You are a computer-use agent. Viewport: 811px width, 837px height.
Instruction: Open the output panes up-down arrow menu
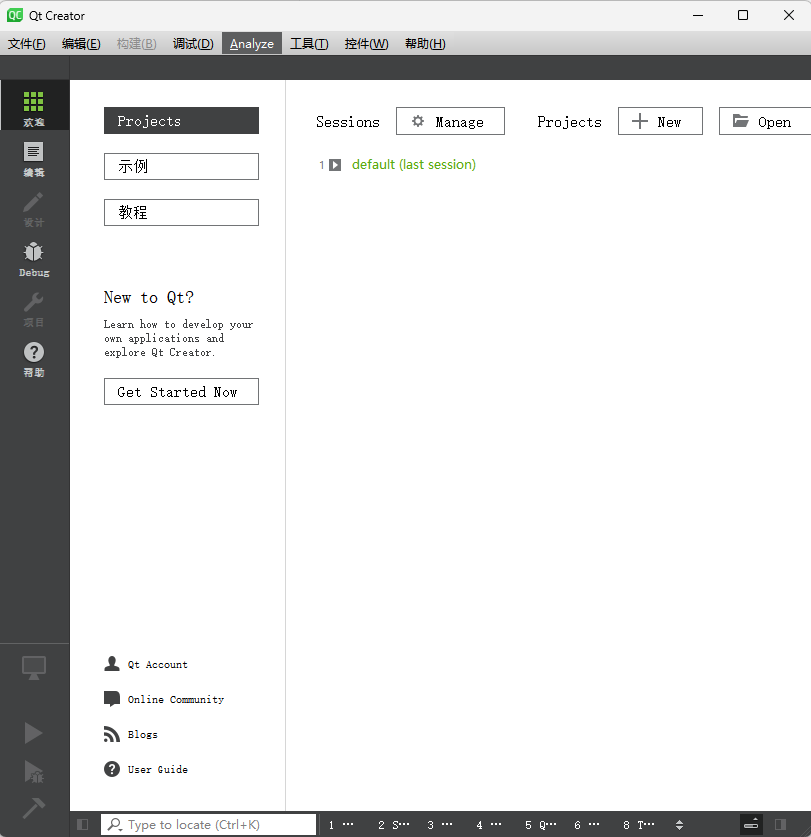679,825
